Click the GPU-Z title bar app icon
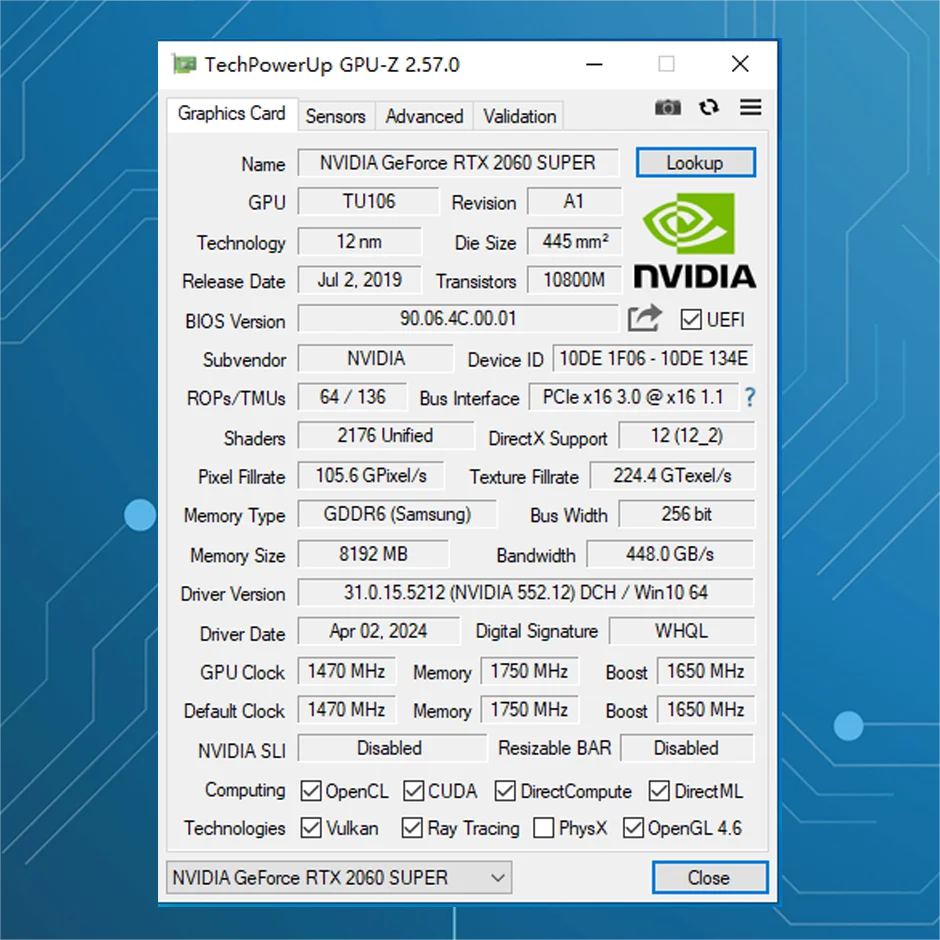 pos(185,64)
